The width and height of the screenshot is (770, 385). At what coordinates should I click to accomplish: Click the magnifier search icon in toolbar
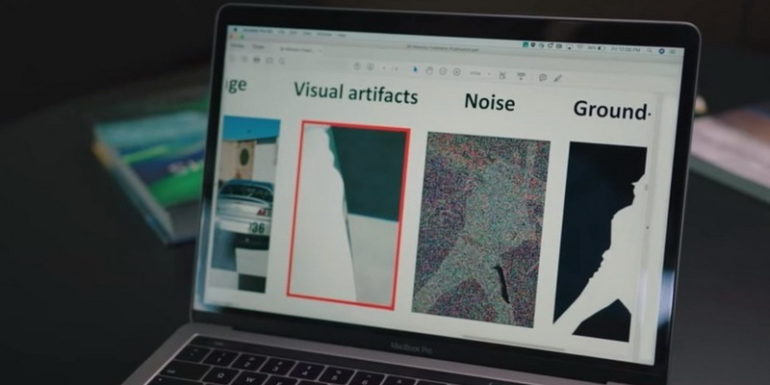[282, 61]
